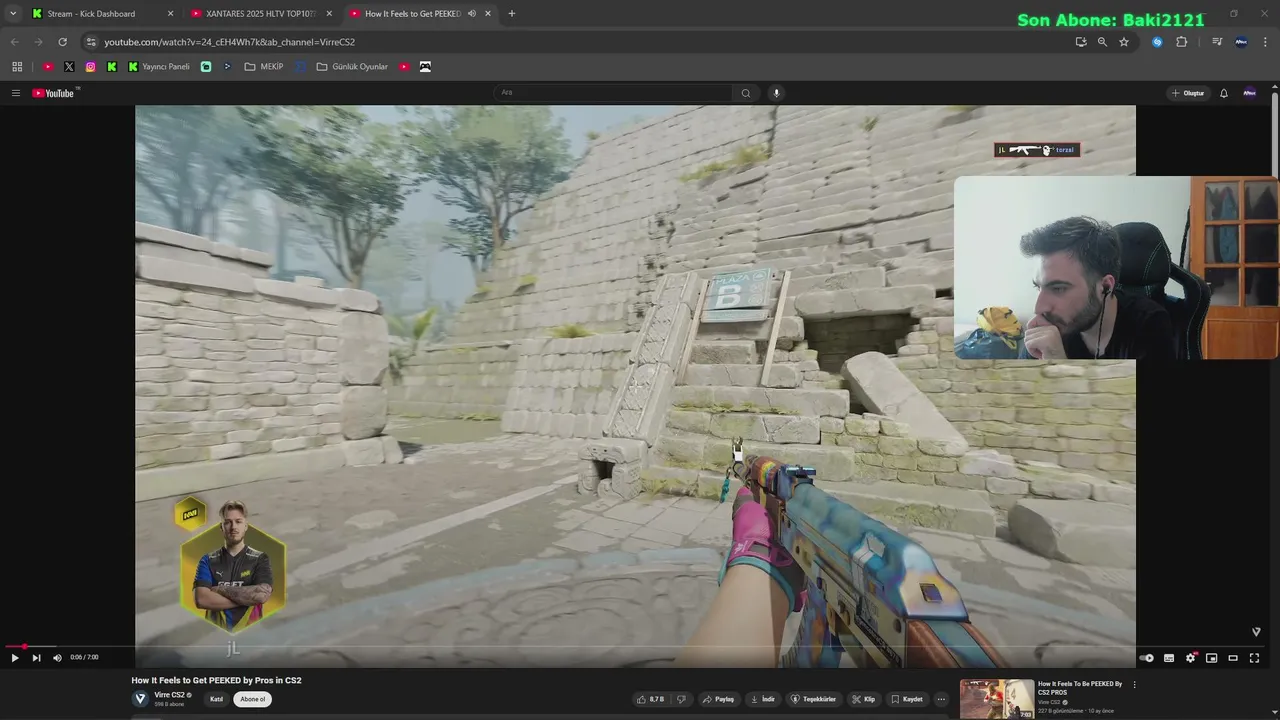Open the YouTube guide hamburger menu
1280x720 pixels.
coord(16,93)
